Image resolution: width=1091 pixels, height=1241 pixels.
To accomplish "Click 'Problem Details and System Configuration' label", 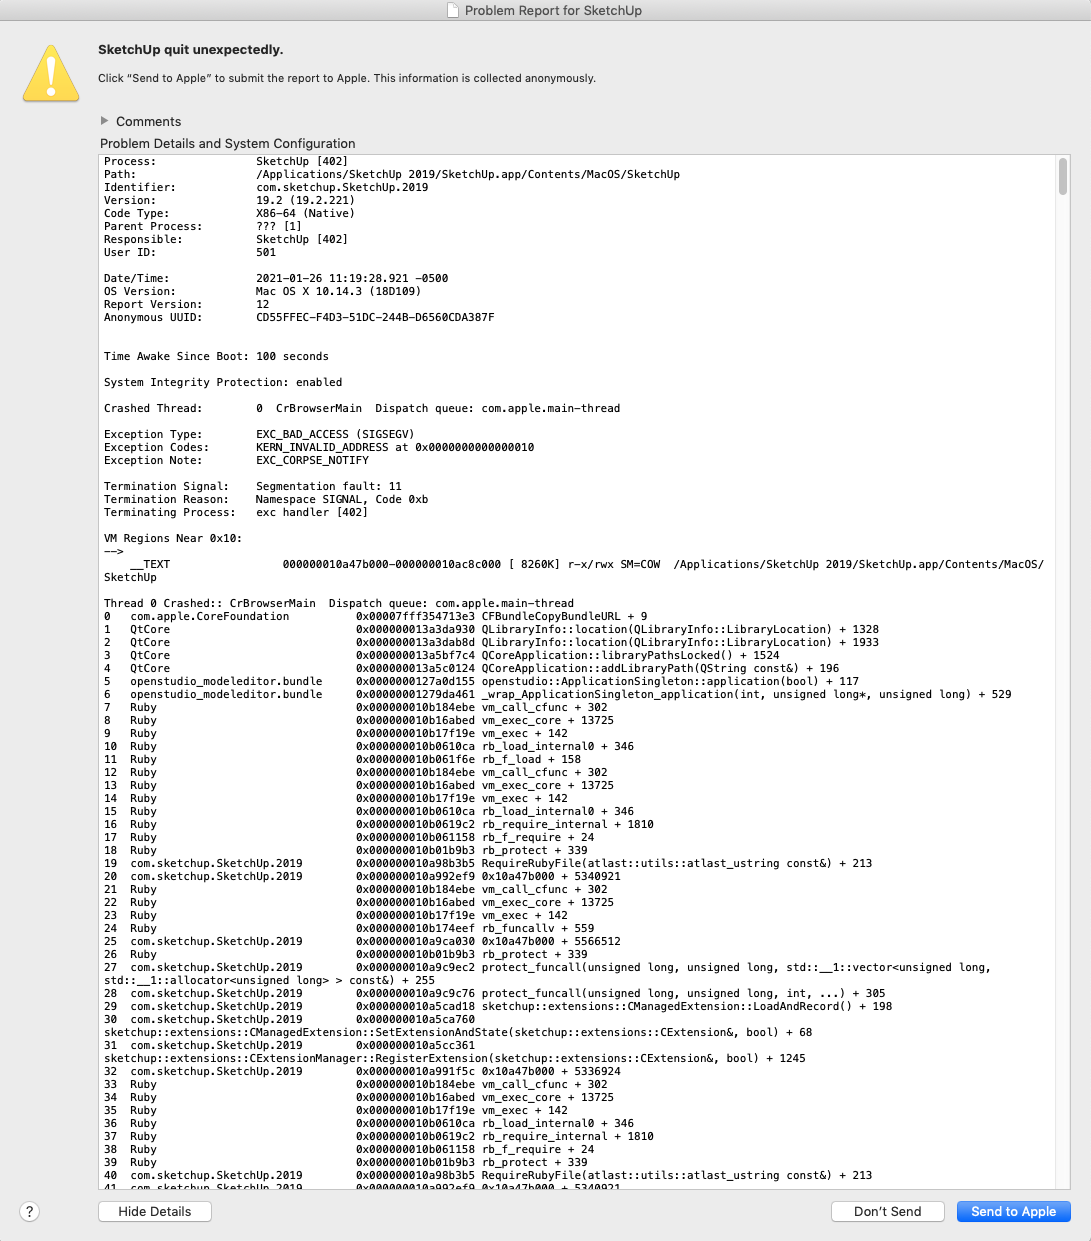I will click(x=228, y=143).
